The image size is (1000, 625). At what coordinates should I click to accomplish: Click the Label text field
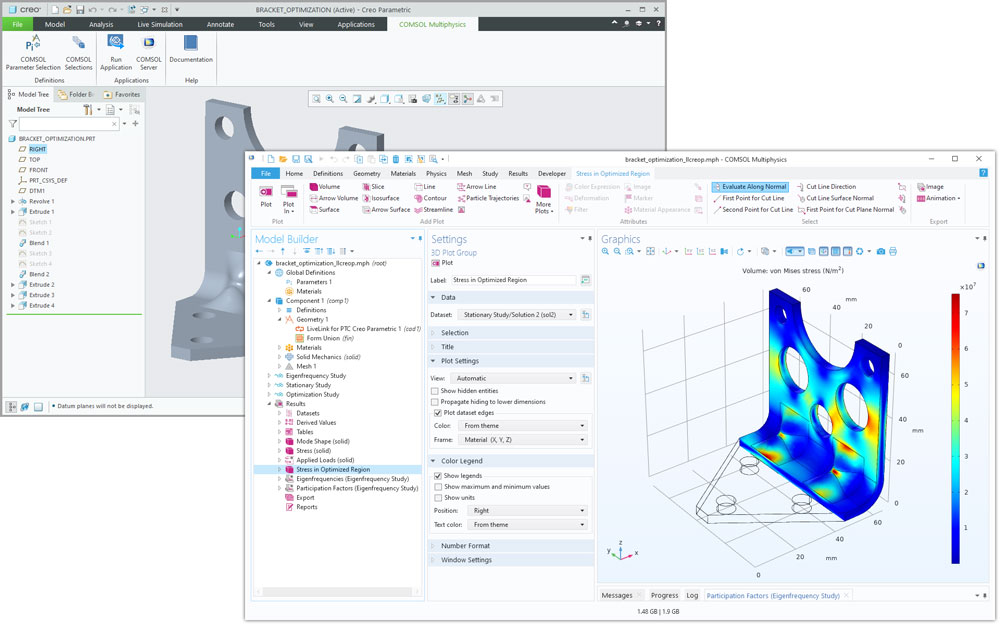(x=513, y=281)
